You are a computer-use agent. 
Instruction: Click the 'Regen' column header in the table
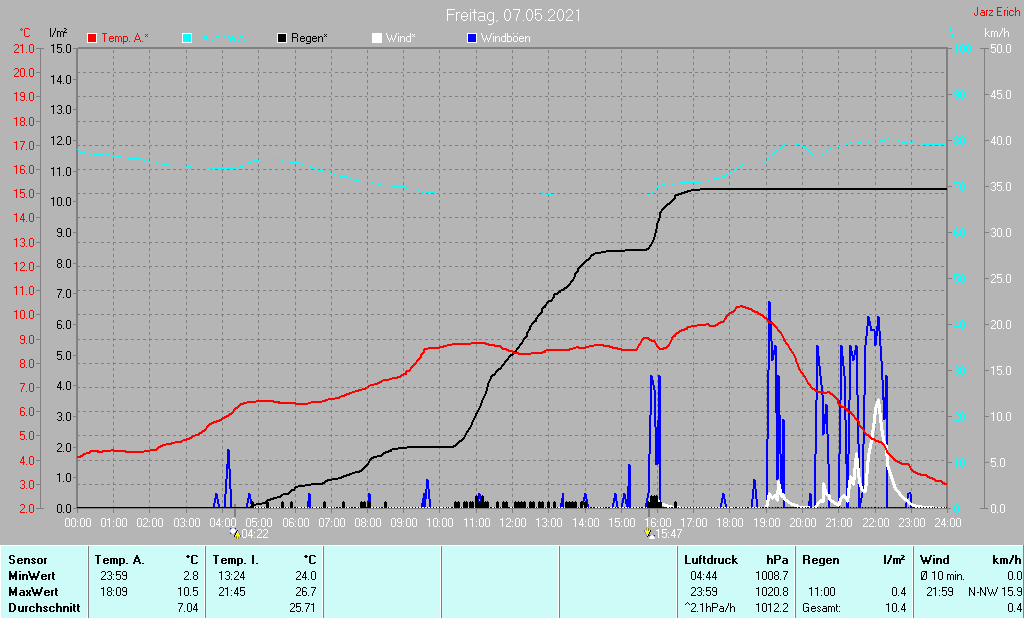(x=821, y=560)
